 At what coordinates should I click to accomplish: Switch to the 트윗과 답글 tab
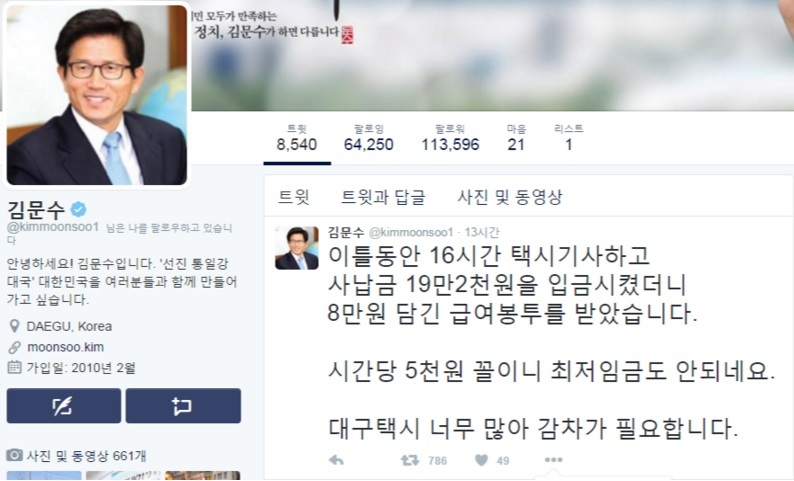383,197
